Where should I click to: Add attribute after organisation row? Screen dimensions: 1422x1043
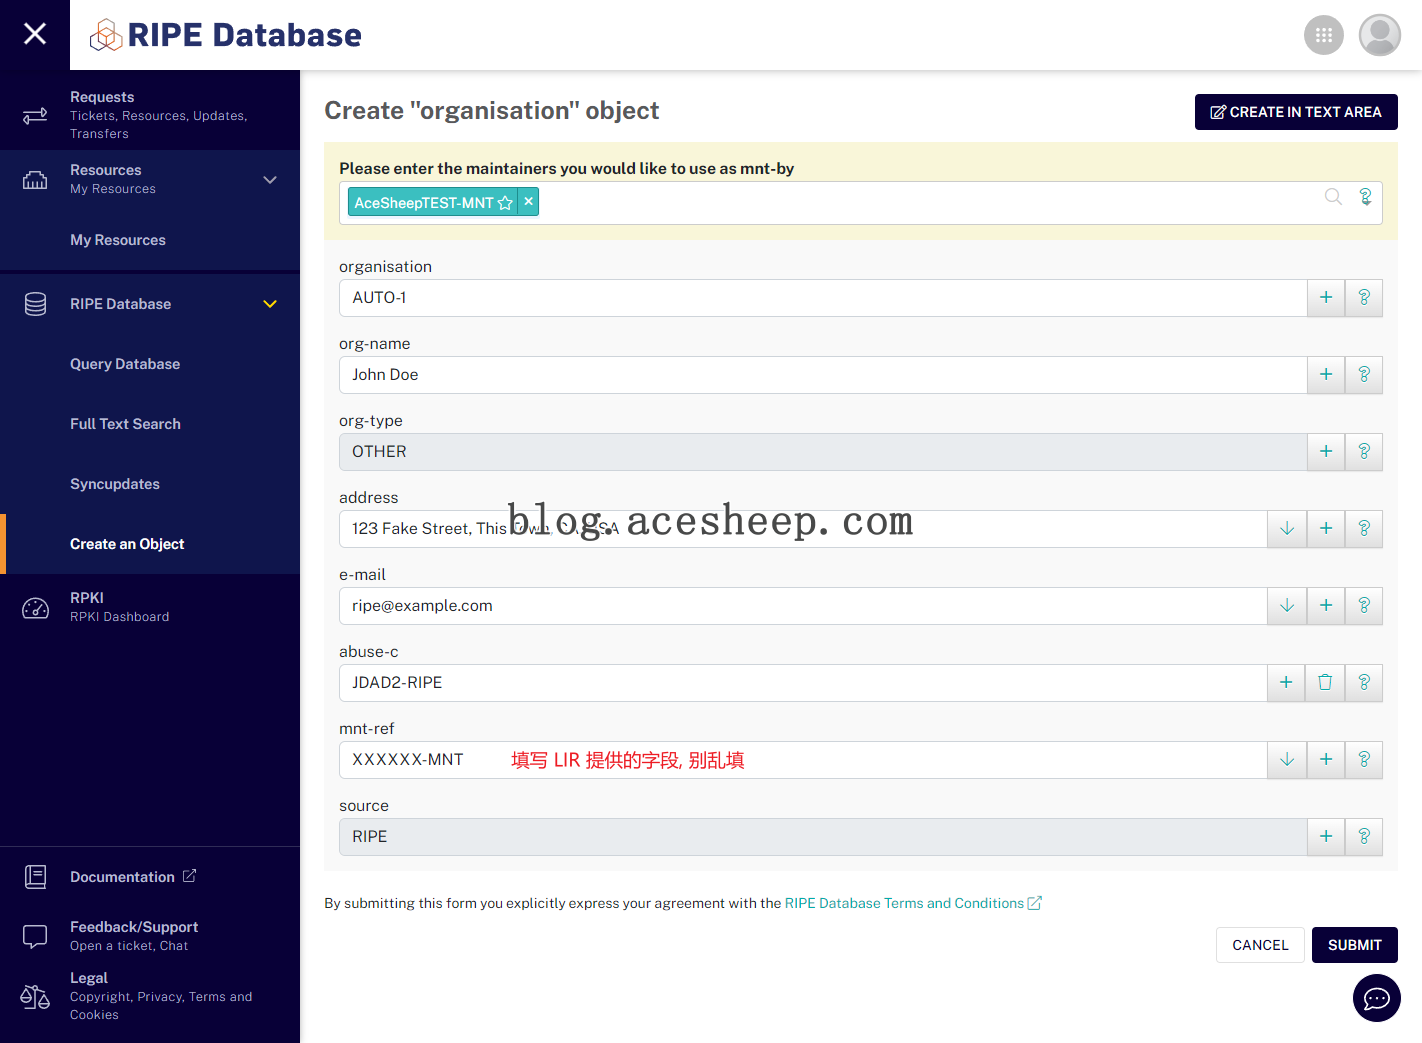pos(1326,298)
